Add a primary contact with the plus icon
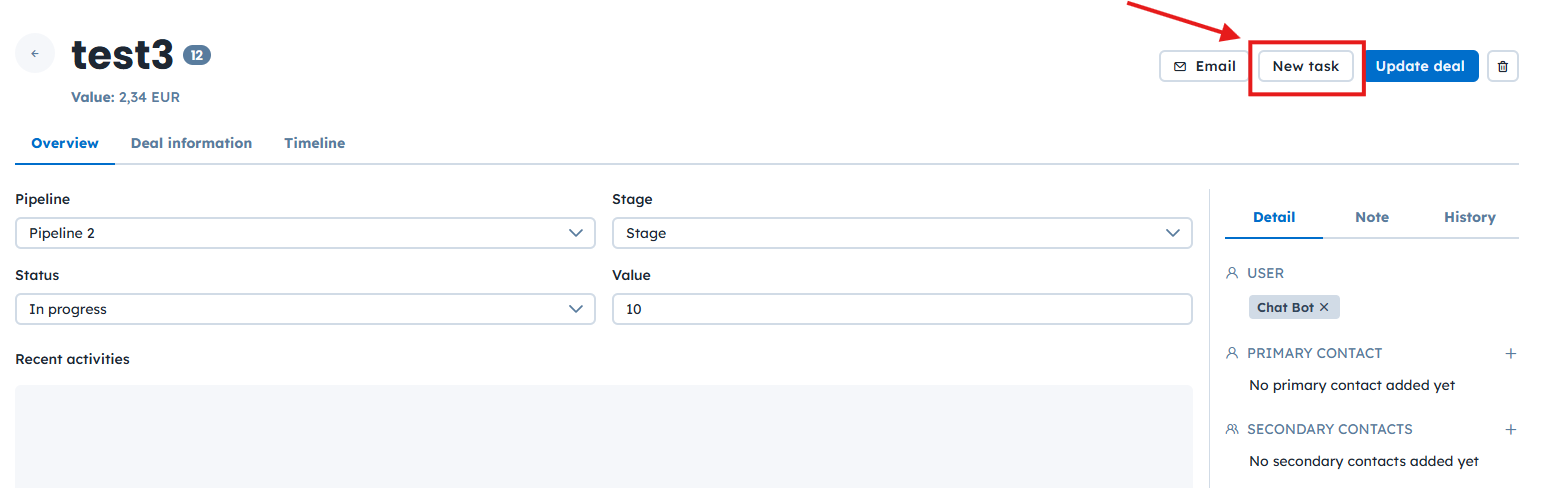 1511,353
